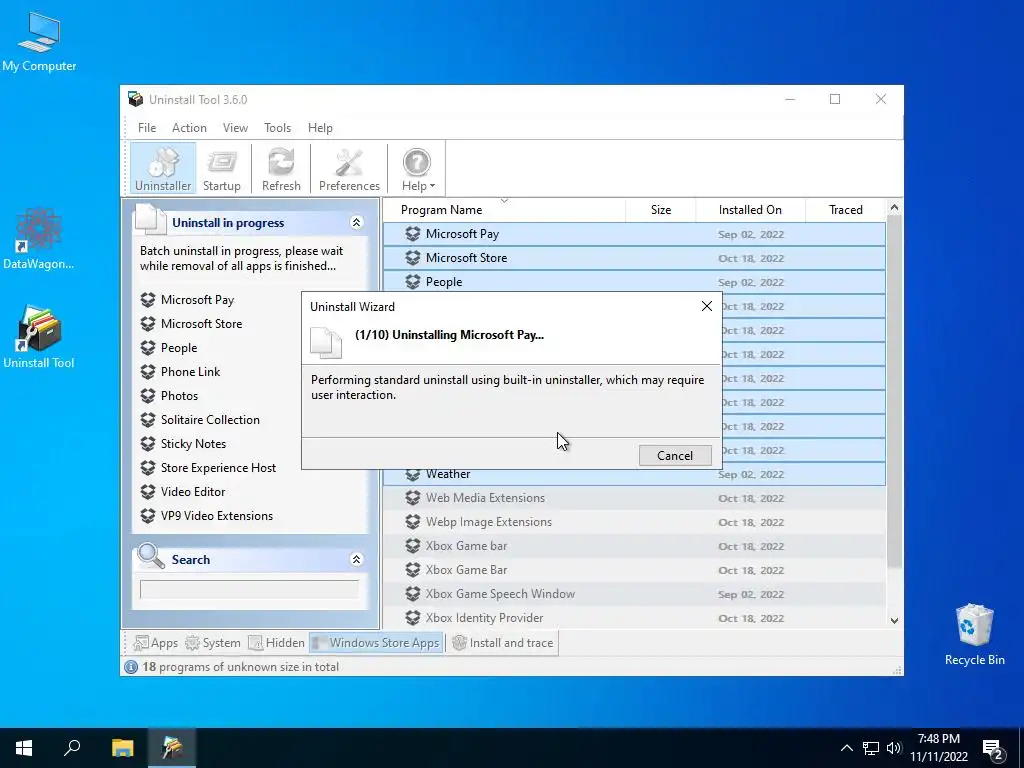Click the Web Media Extensions icon
Screen dimensions: 1024x768
click(x=413, y=498)
